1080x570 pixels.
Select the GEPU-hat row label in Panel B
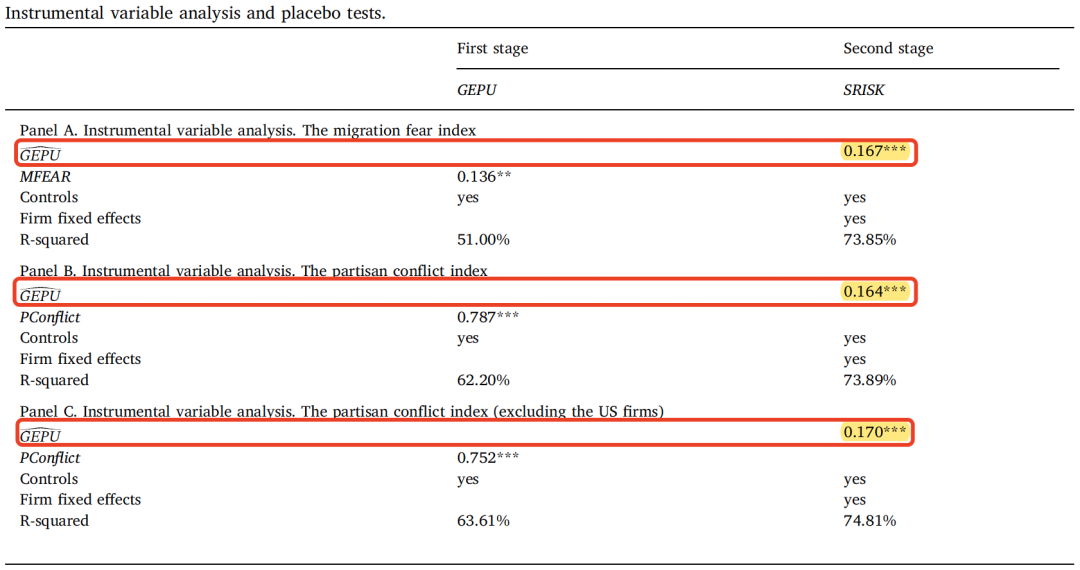click(40, 295)
